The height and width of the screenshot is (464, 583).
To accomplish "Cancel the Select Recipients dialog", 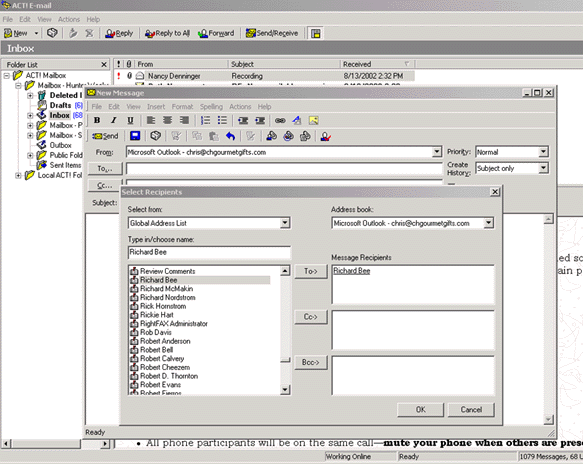I will (x=471, y=409).
